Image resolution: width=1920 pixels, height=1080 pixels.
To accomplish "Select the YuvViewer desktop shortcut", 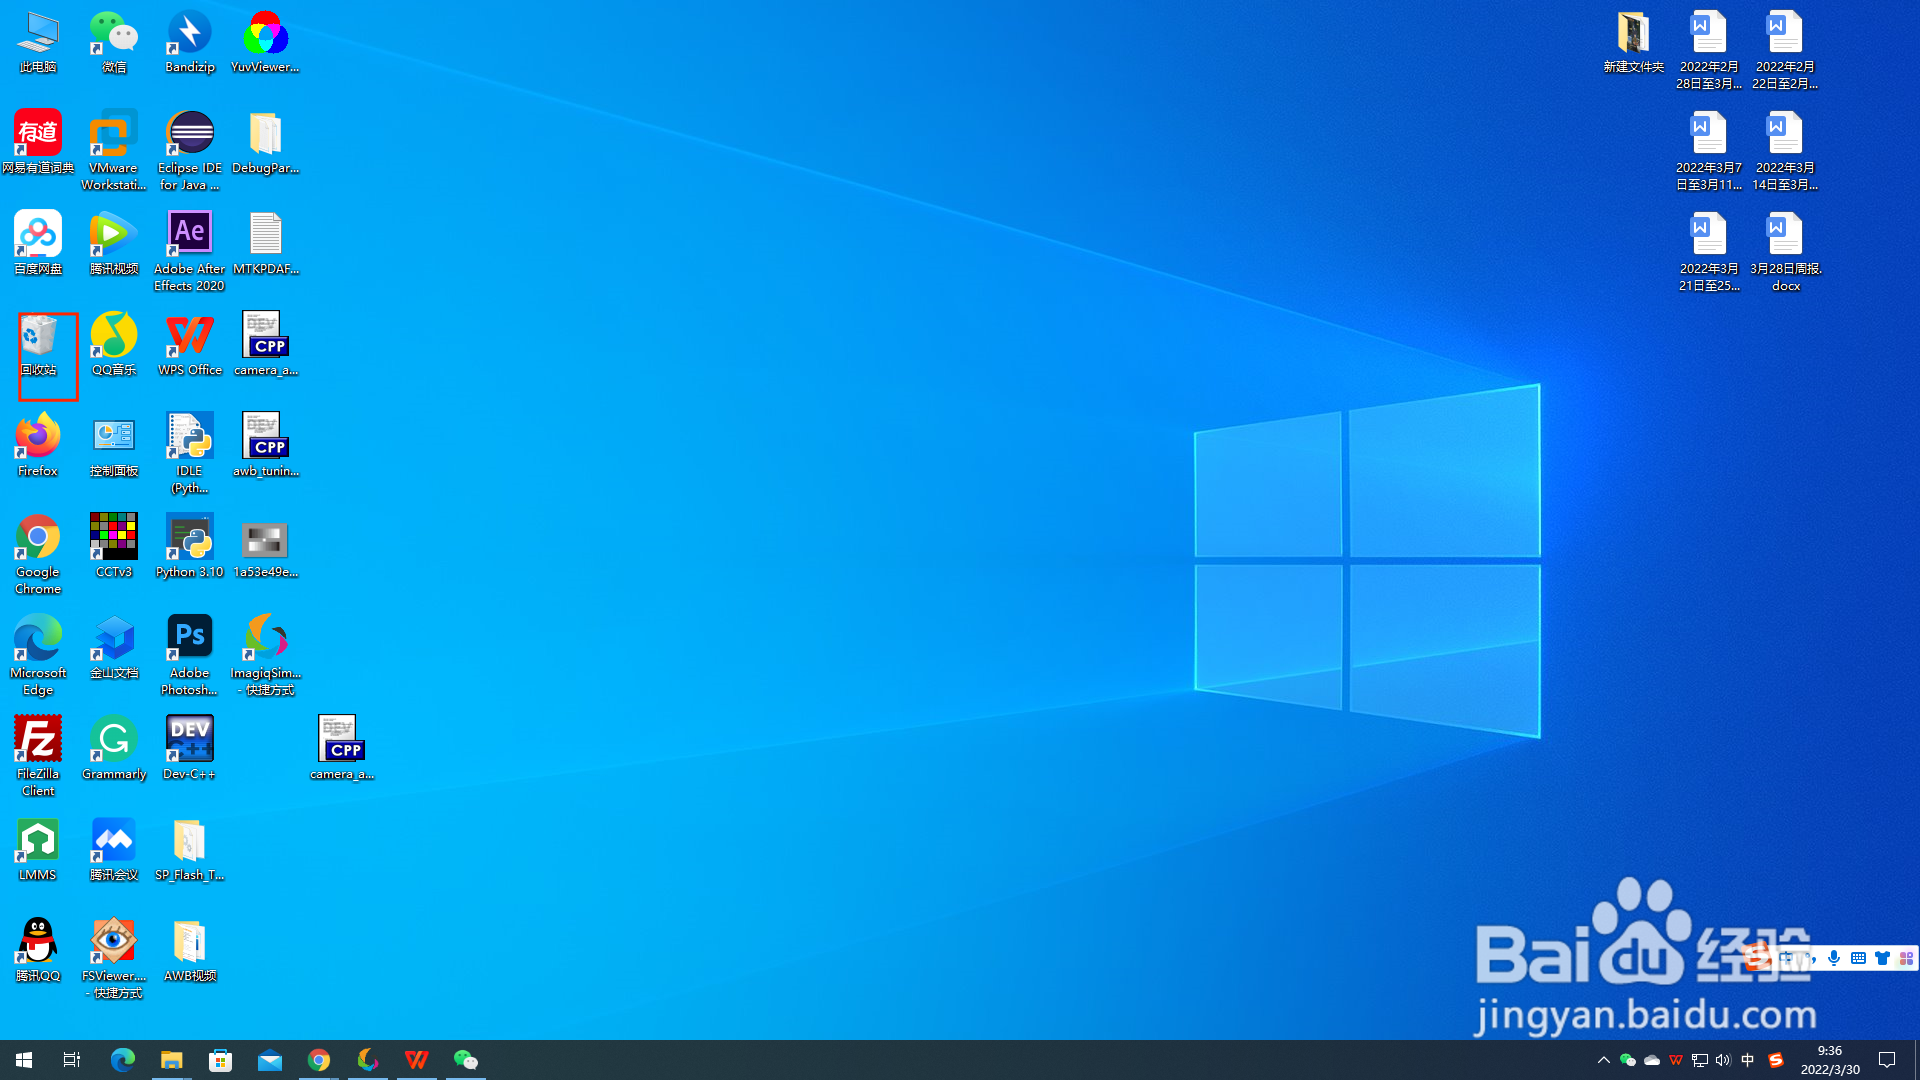I will 266,43.
